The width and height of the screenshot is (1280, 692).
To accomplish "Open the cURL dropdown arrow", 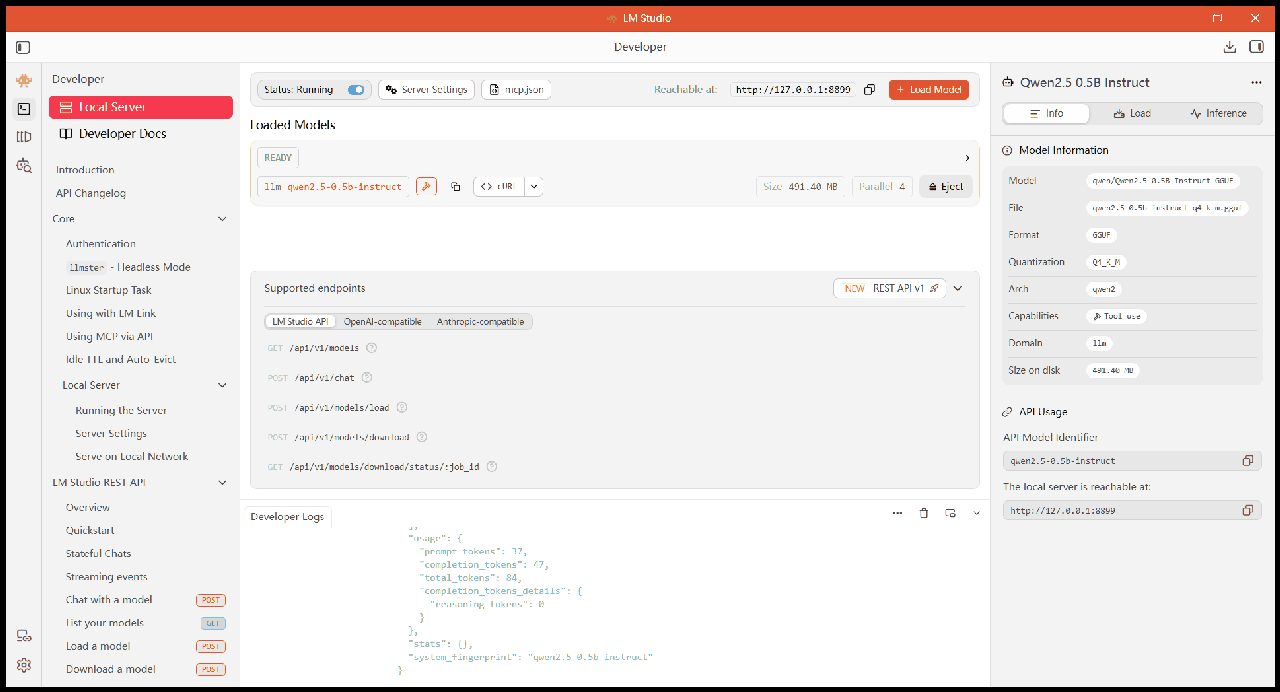I will [534, 186].
